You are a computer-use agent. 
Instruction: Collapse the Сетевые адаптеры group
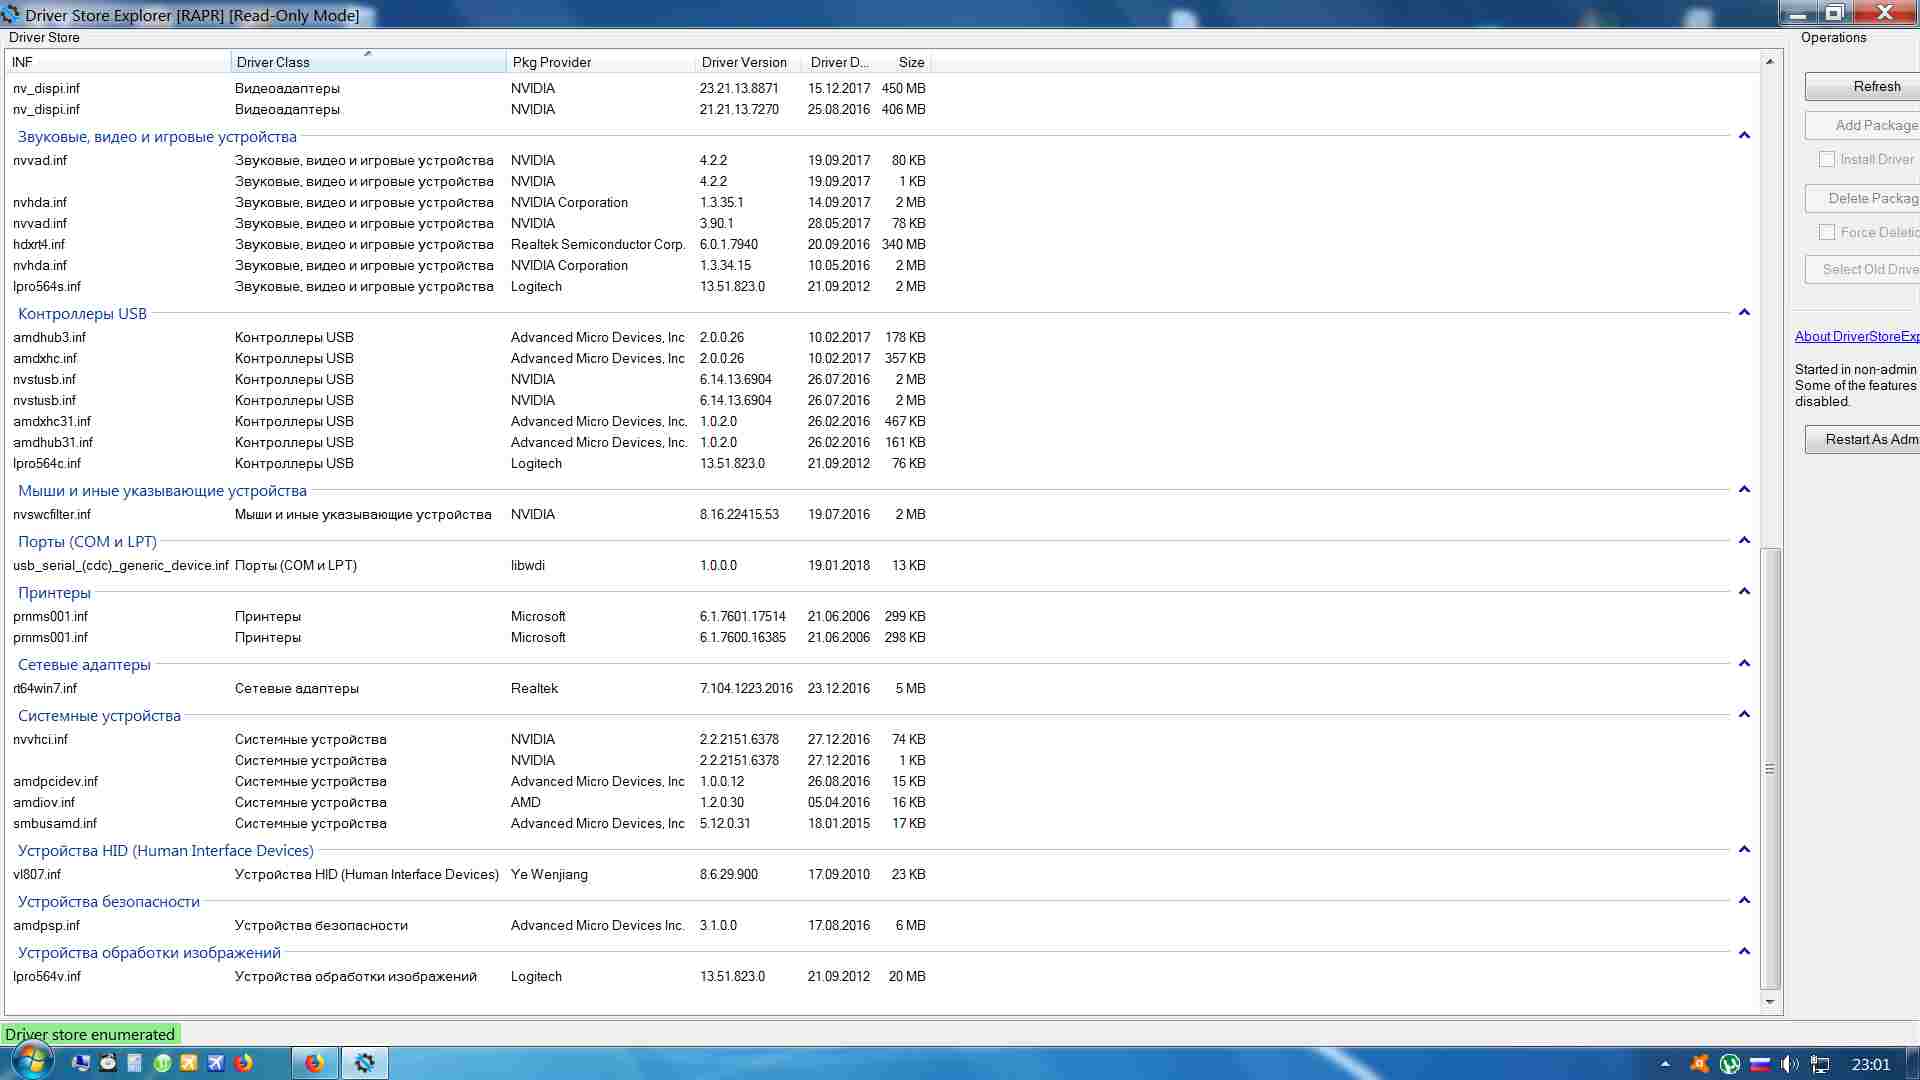coord(1744,664)
